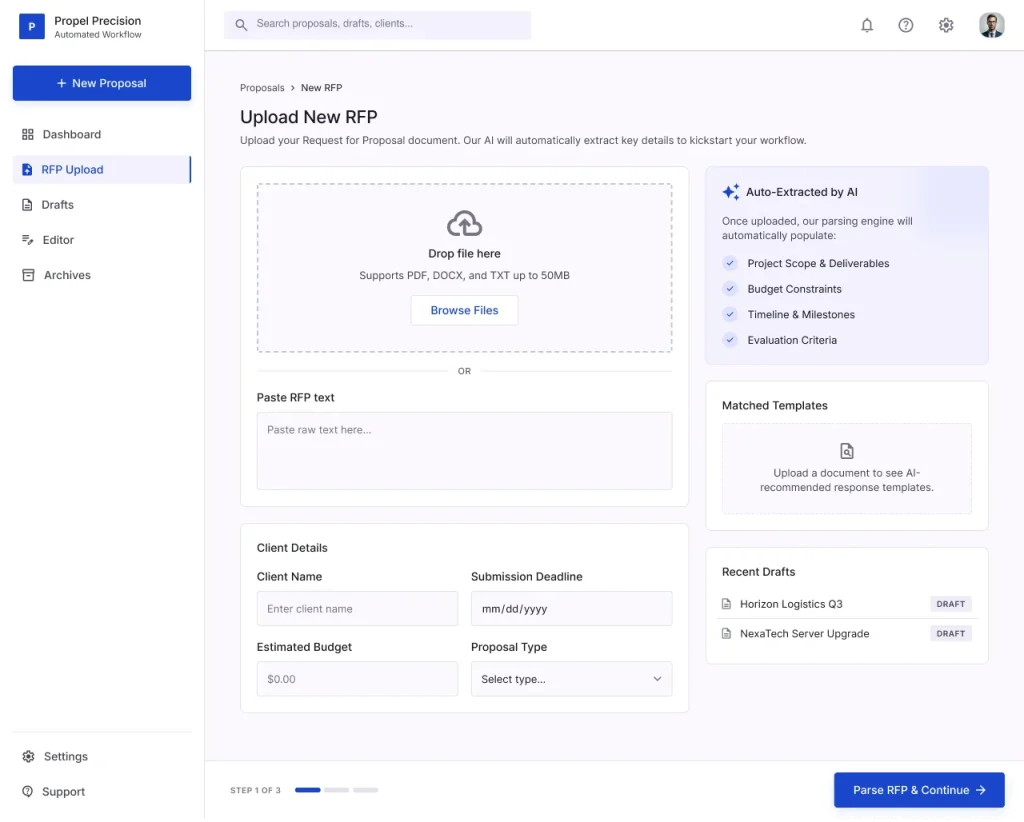Click the arrow icon in Parse RFP button

[x=980, y=790]
